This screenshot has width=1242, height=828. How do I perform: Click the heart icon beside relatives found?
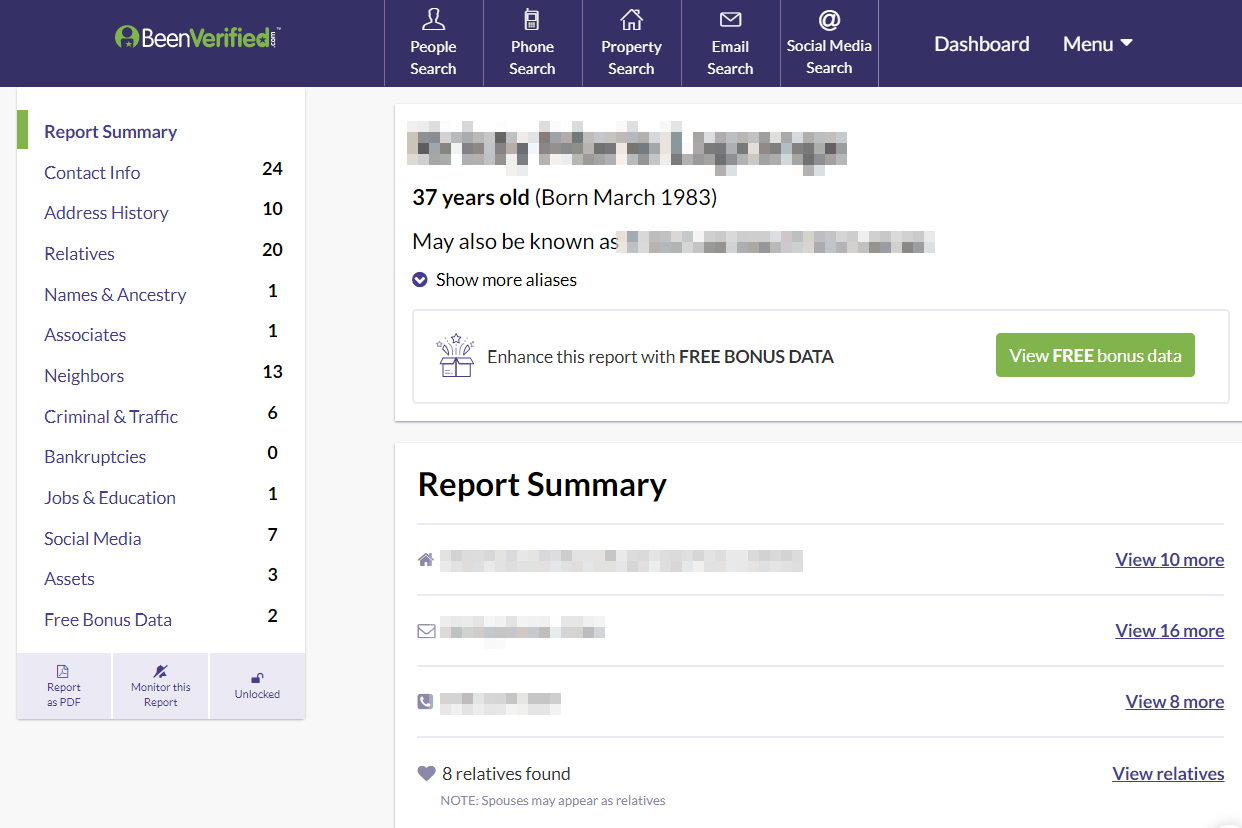424,773
